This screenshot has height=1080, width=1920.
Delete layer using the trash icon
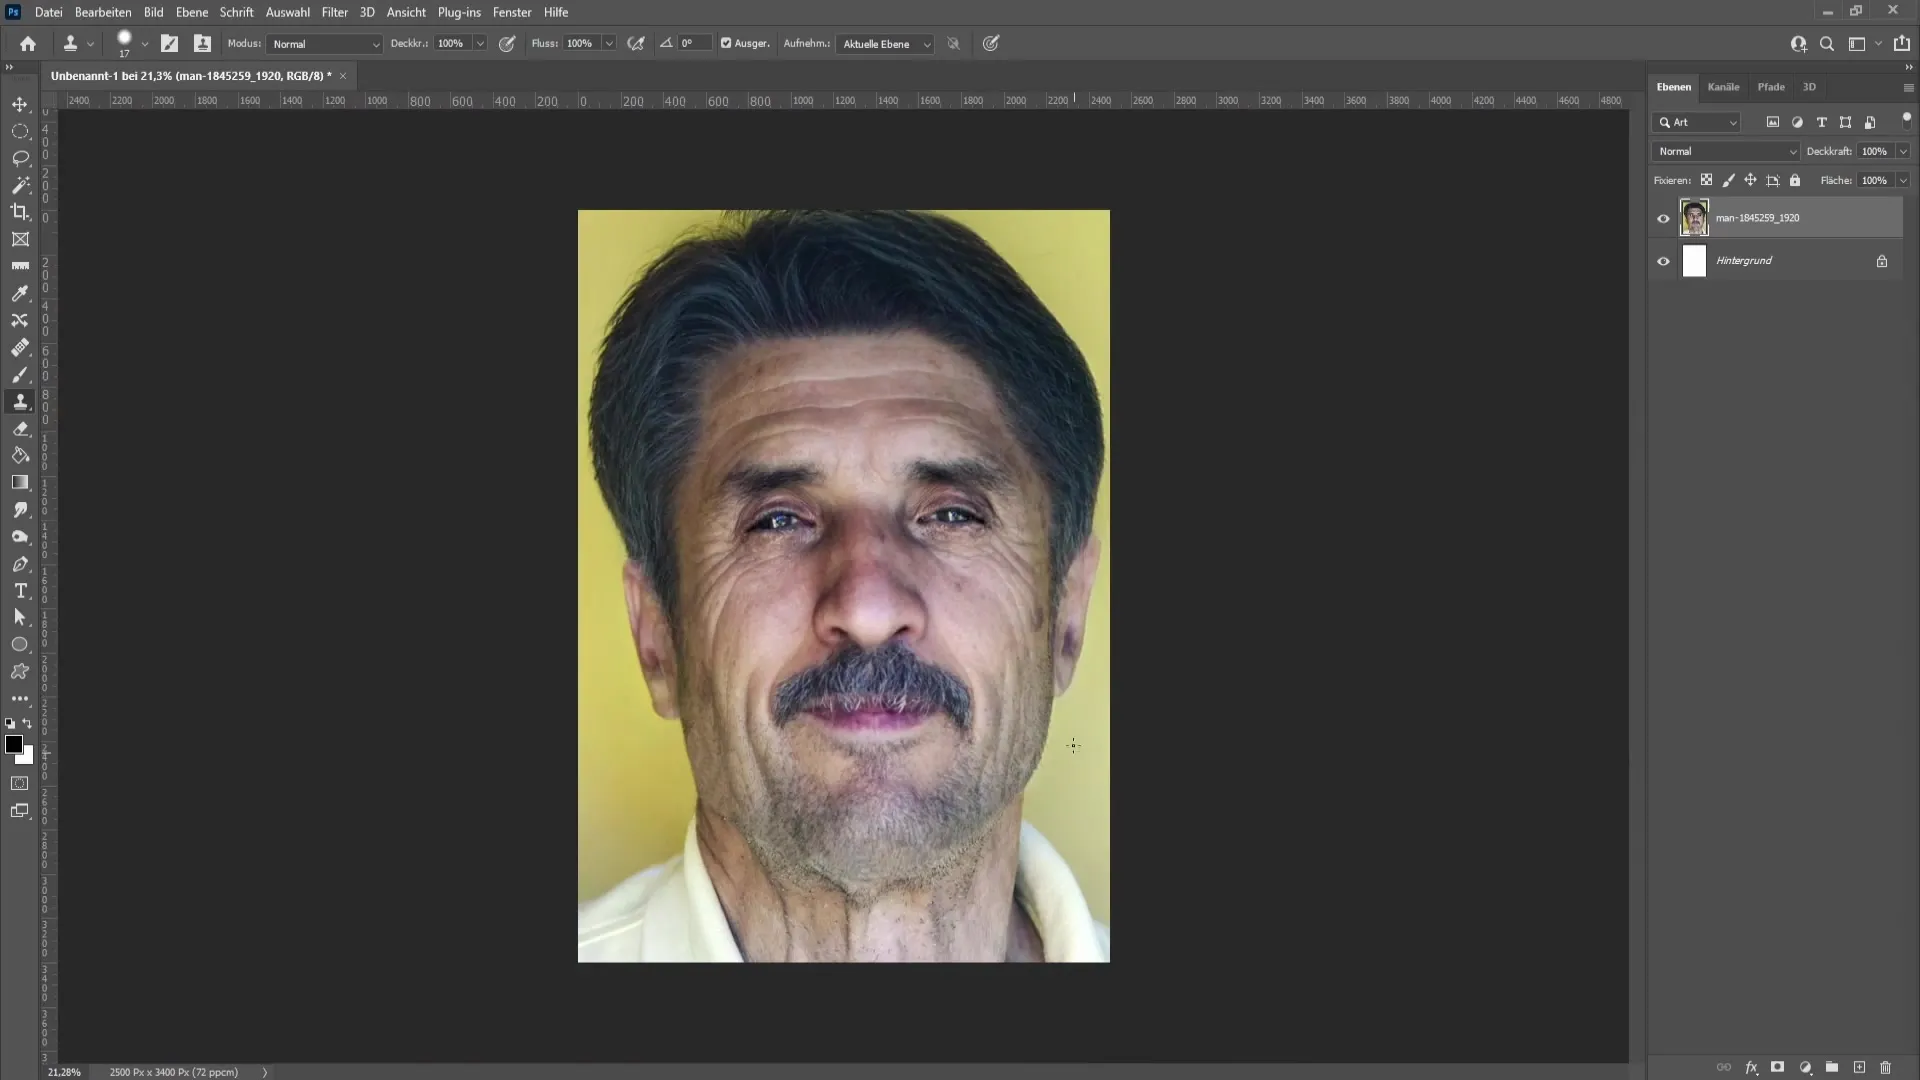pyautogui.click(x=1886, y=1067)
